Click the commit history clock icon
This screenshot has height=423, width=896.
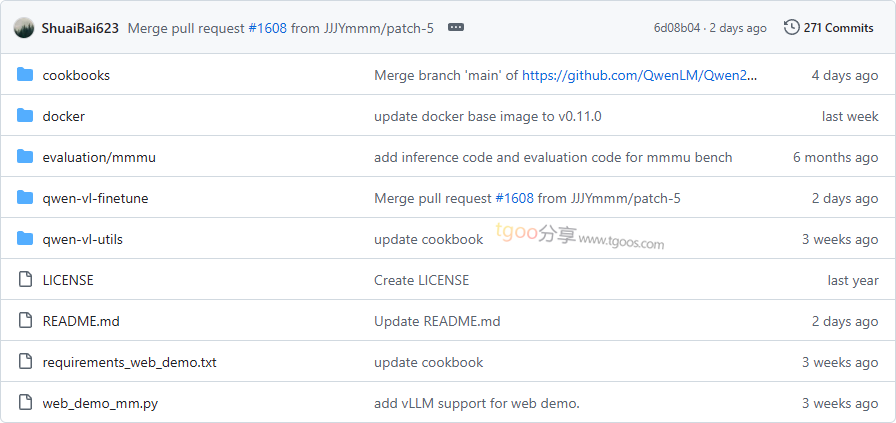click(791, 28)
